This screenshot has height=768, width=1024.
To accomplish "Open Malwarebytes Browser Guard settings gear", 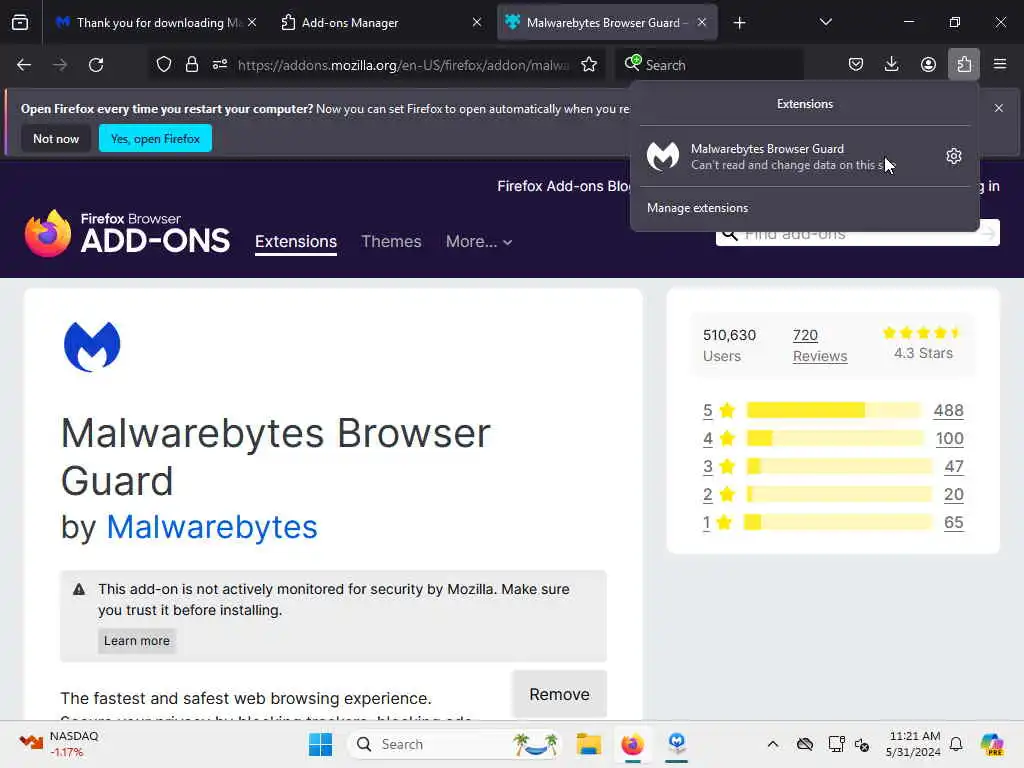I will (953, 156).
